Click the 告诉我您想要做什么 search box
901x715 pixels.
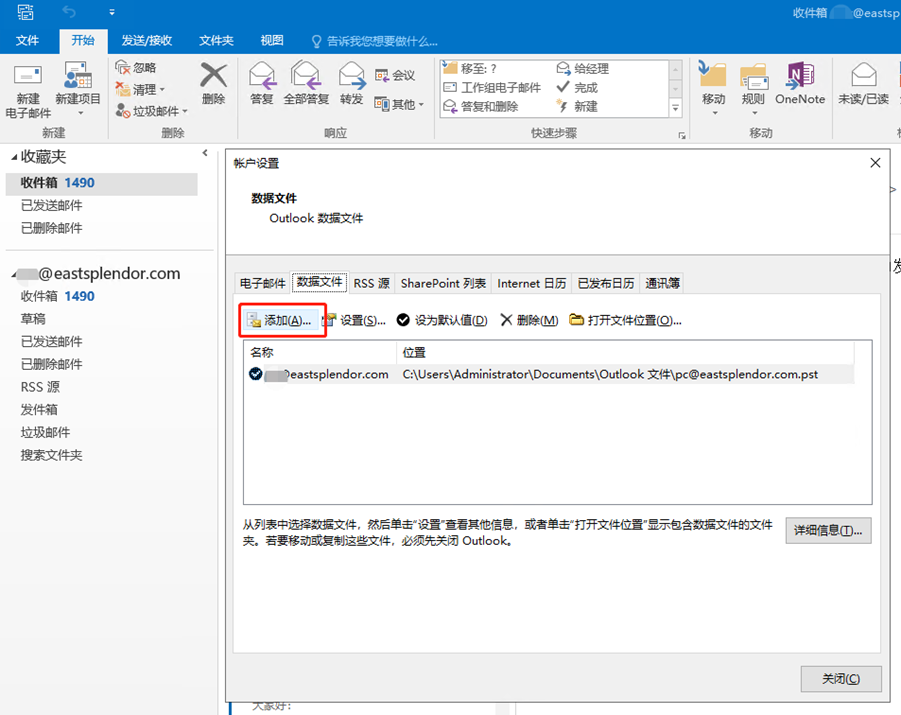pos(376,41)
